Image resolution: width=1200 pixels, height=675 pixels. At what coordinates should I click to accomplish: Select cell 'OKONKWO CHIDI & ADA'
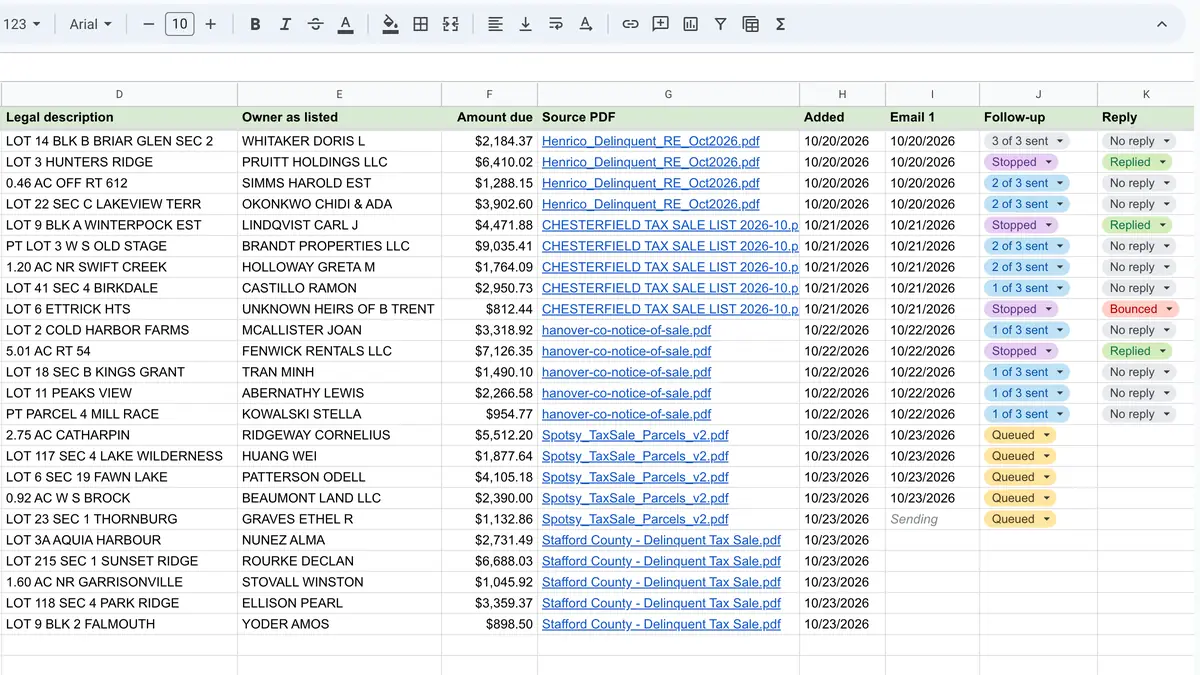(x=339, y=204)
